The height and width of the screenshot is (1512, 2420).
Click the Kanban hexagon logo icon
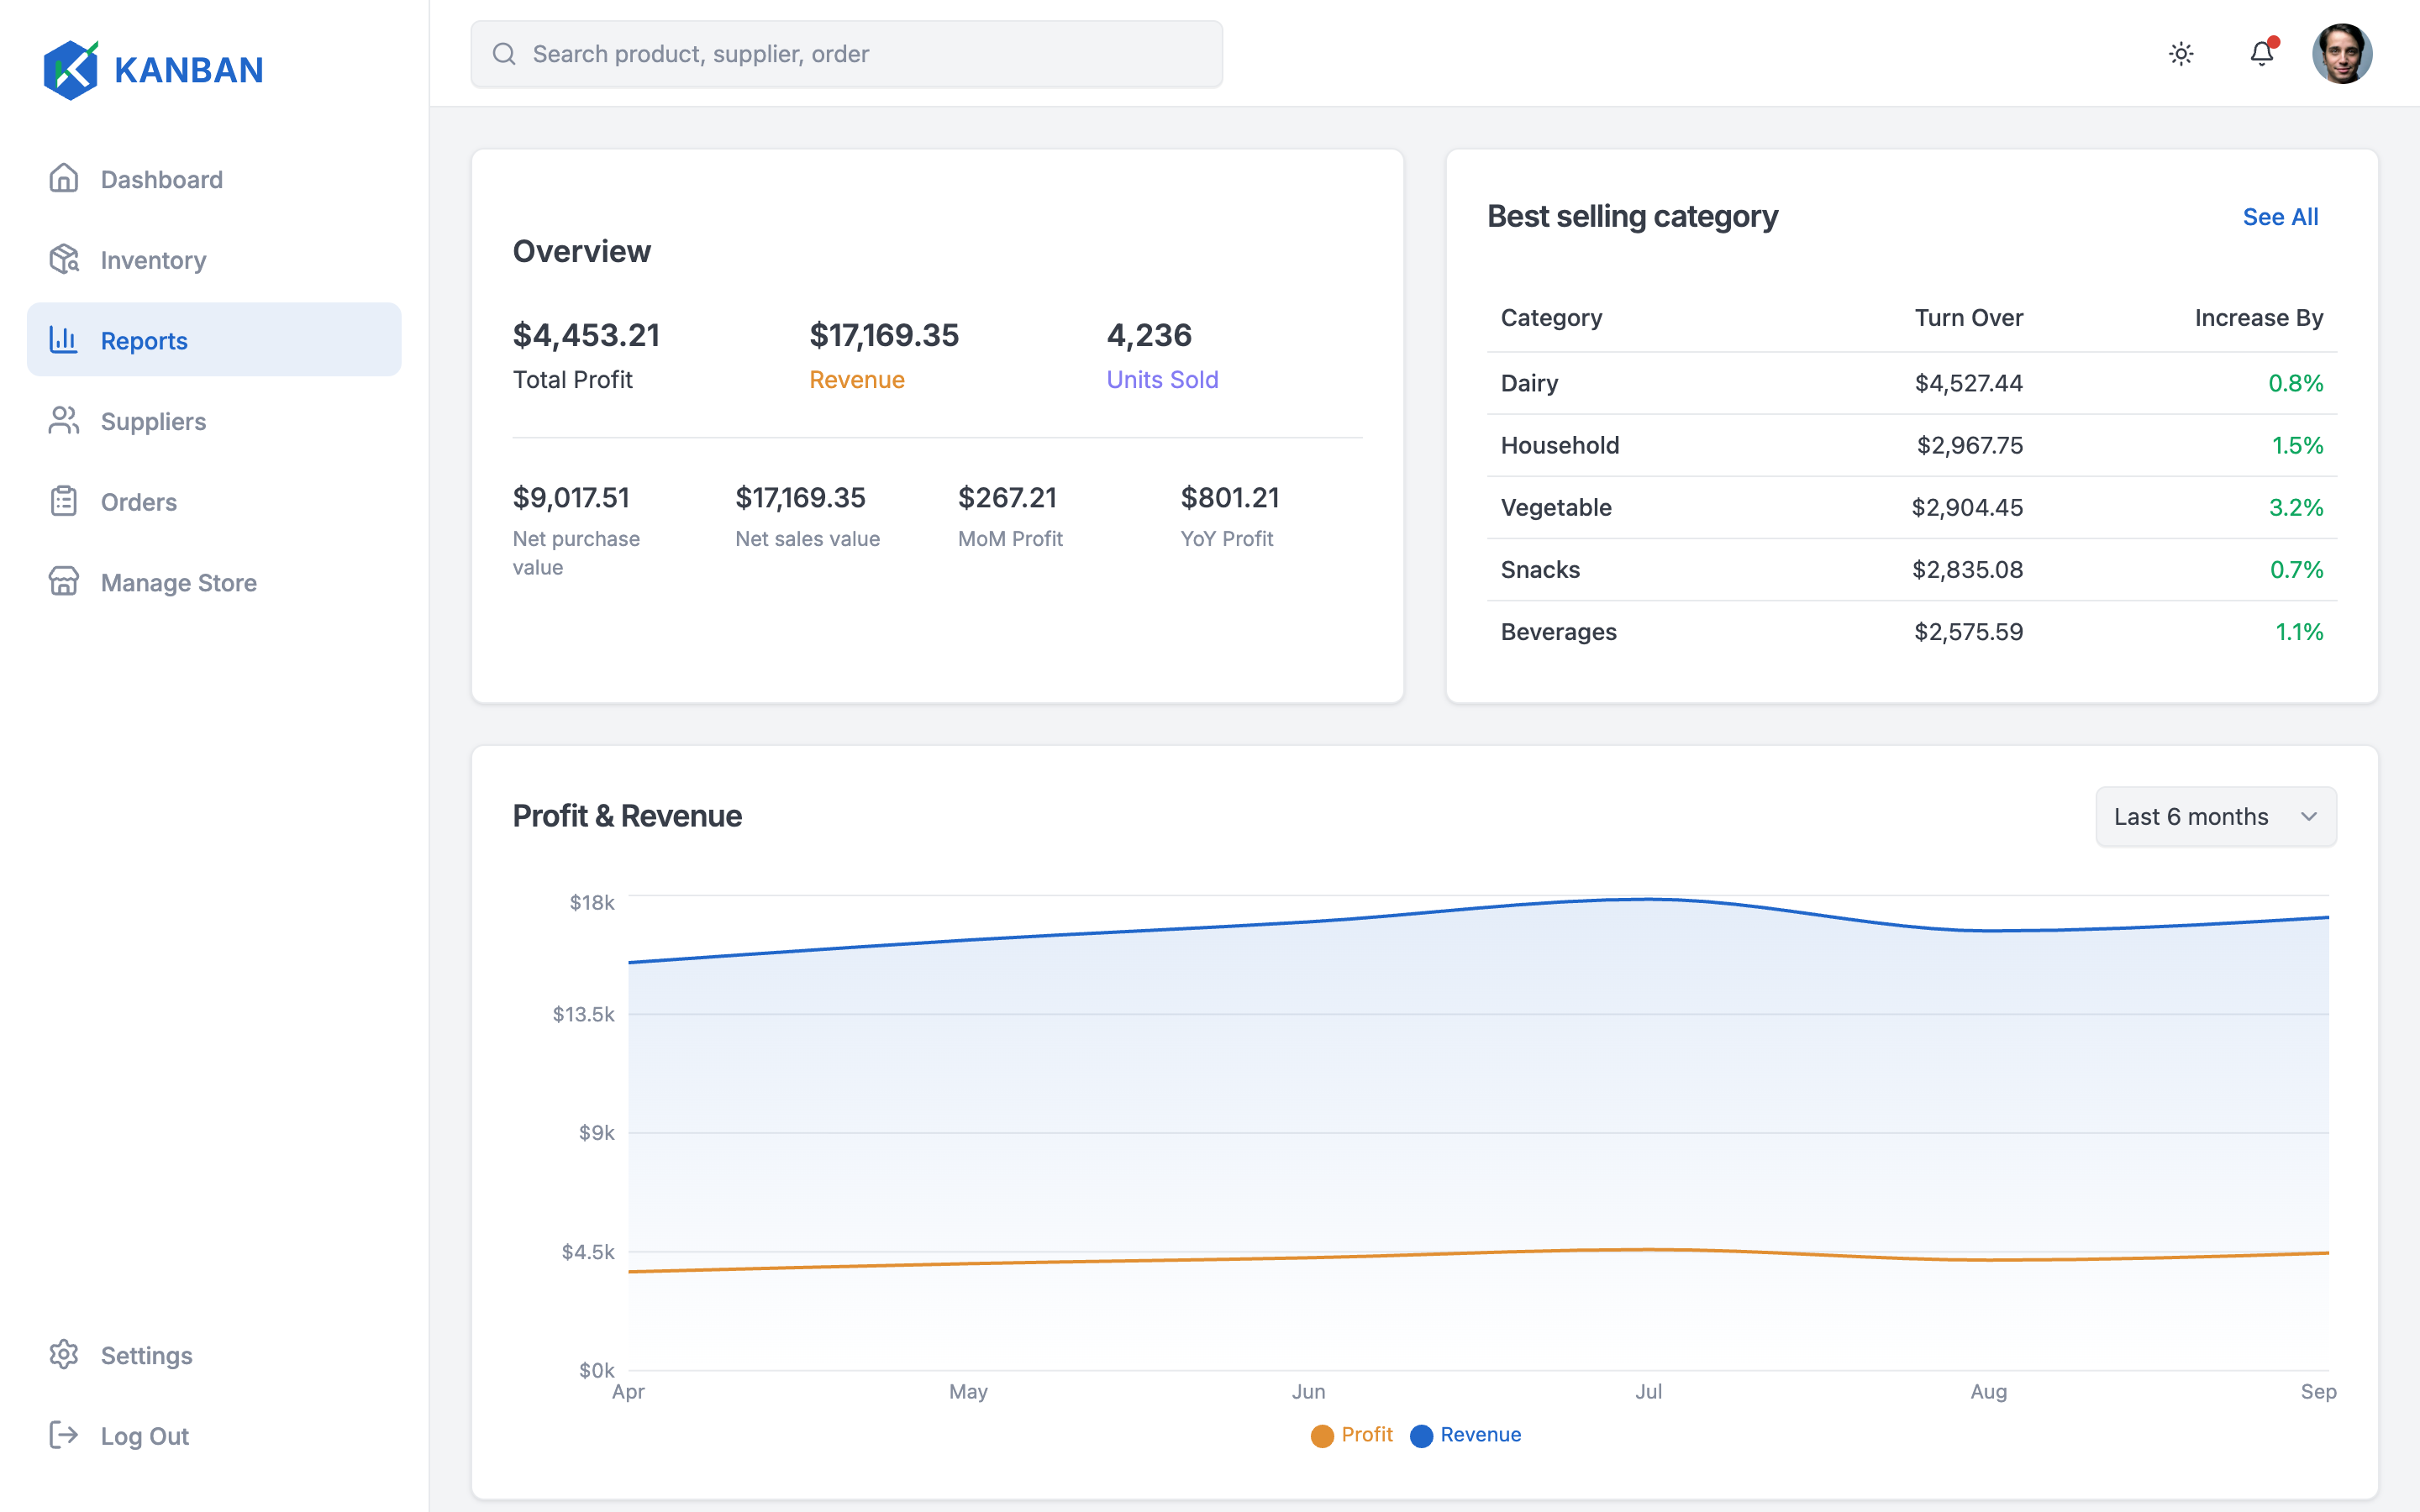71,70
